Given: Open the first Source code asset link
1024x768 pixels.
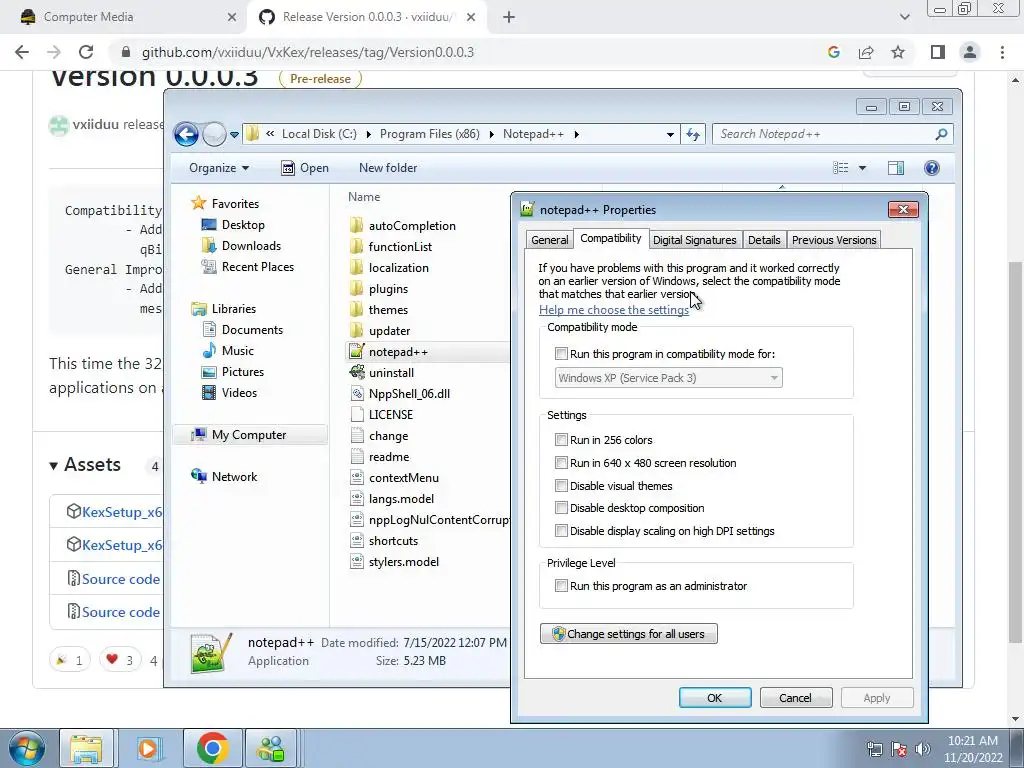Looking at the screenshot, I should [121, 579].
